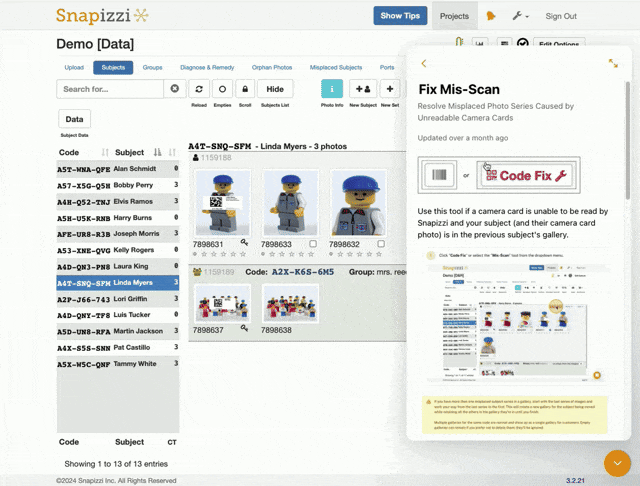Open the Upload tab
This screenshot has height=486, width=640.
pos(74,67)
